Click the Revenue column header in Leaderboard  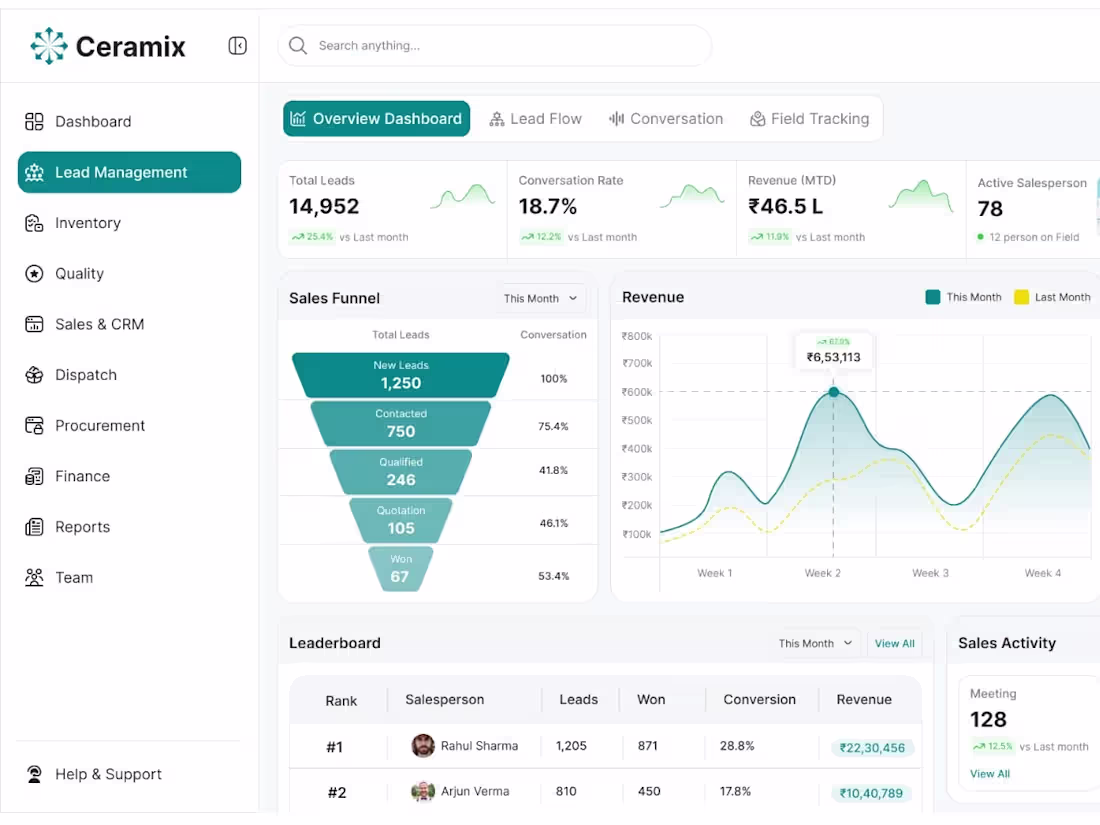864,699
